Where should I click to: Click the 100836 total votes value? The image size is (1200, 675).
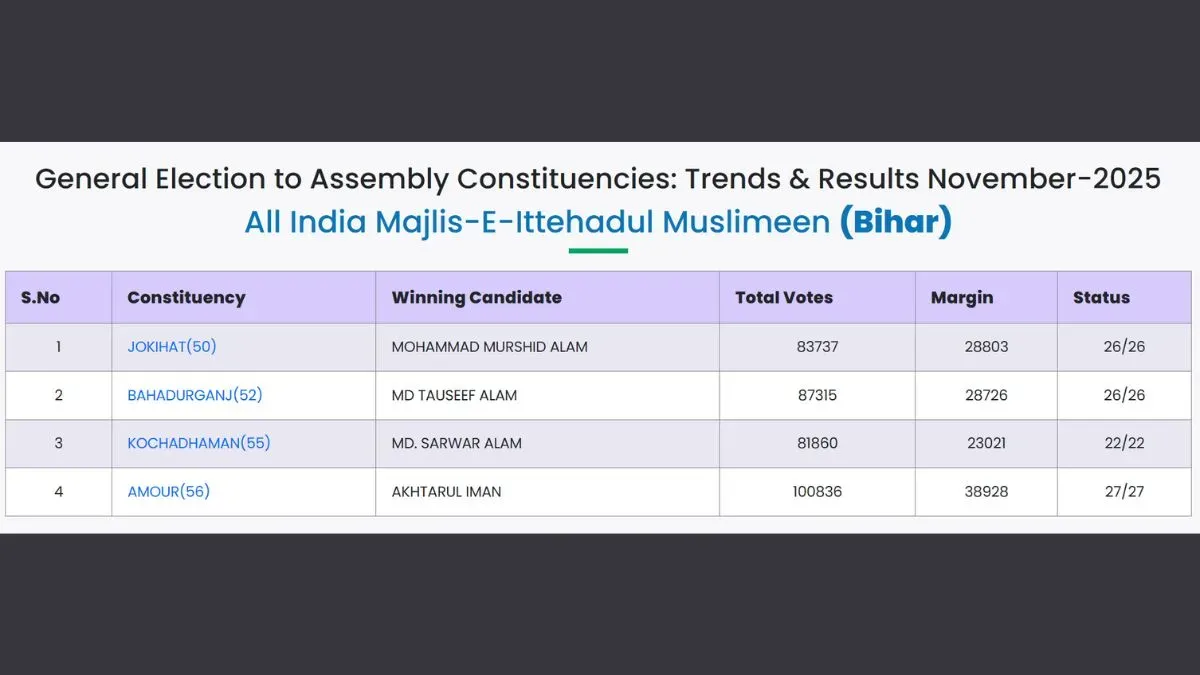[x=816, y=491]
